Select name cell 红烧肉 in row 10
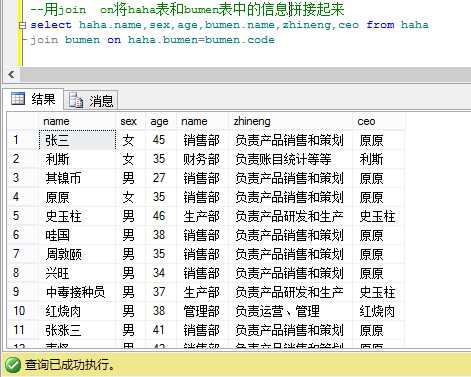The image size is (471, 377). [77, 311]
